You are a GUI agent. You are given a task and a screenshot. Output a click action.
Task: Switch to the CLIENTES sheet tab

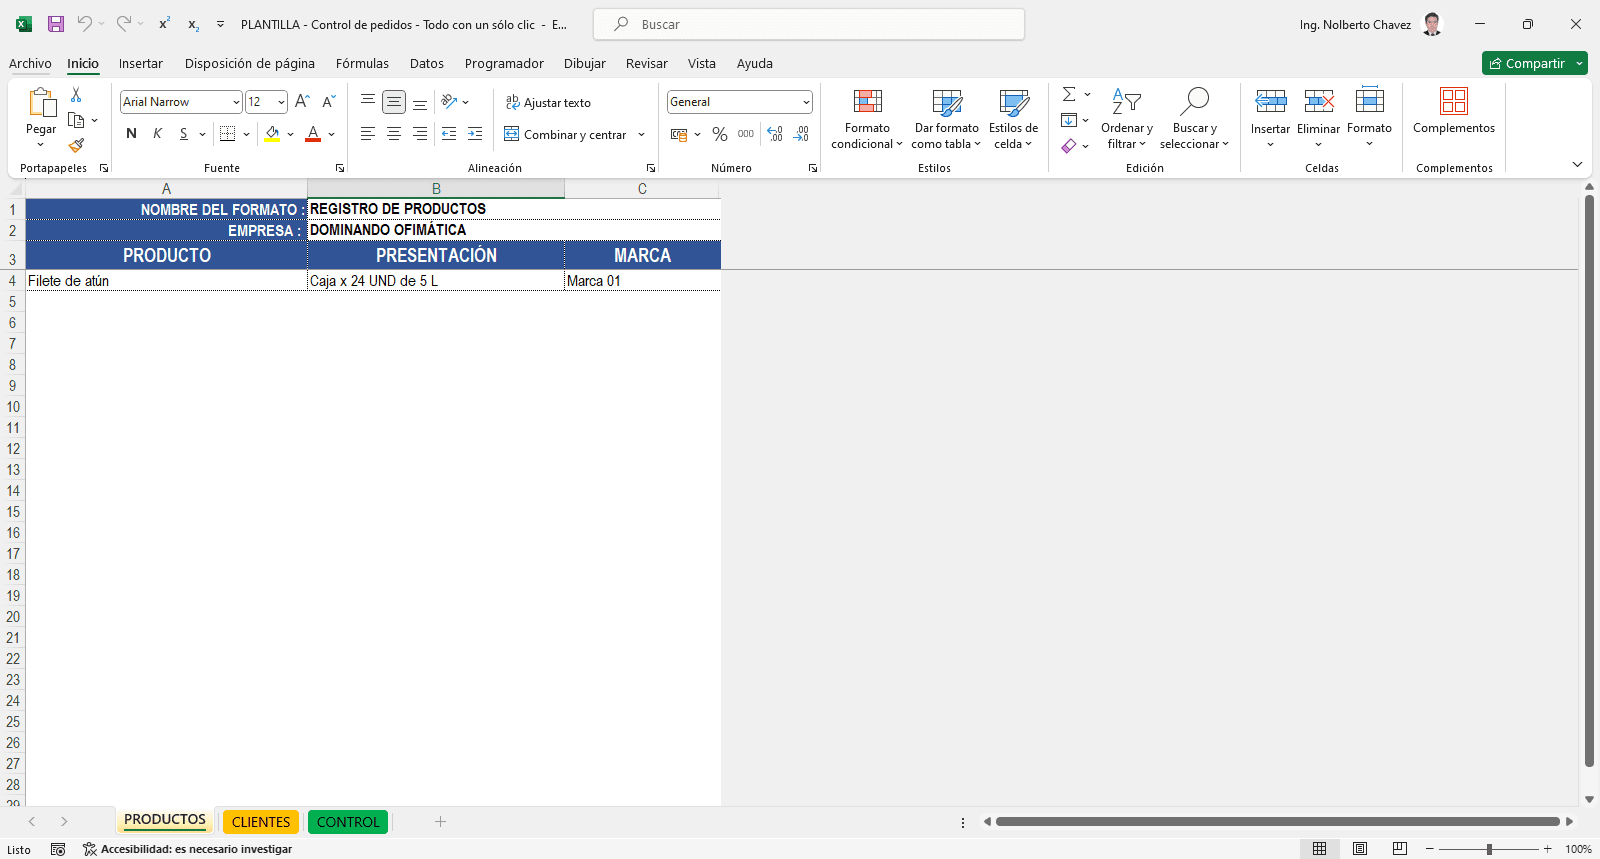click(261, 822)
